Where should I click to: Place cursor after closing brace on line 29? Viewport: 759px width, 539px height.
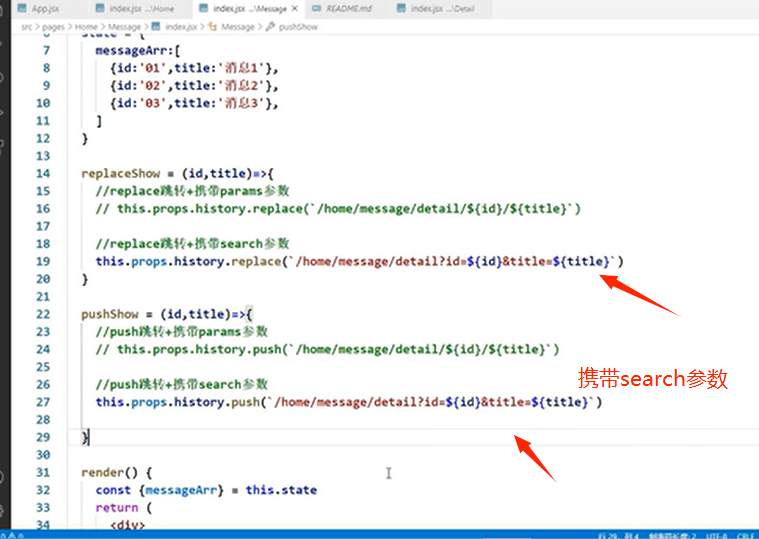90,437
